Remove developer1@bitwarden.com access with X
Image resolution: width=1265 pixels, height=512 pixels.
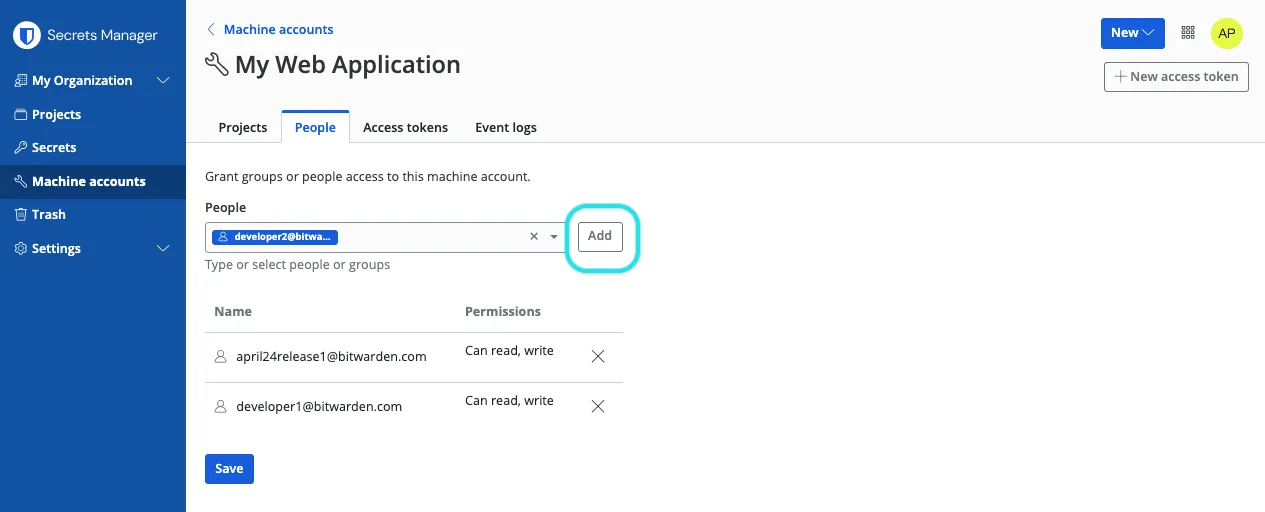click(x=598, y=406)
